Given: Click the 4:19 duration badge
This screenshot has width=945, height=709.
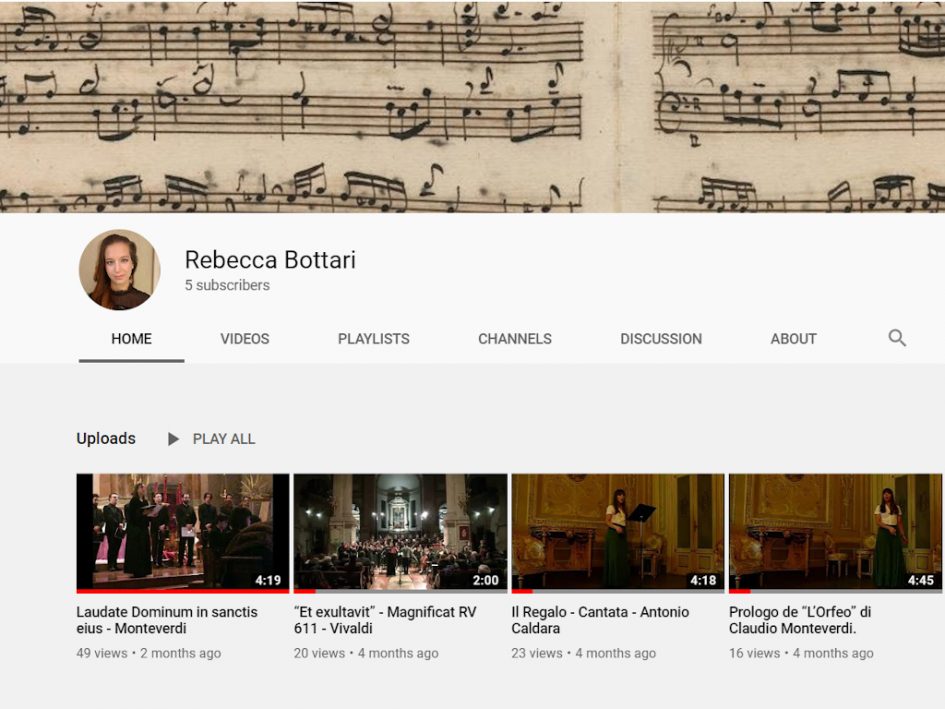Looking at the screenshot, I should click(268, 580).
